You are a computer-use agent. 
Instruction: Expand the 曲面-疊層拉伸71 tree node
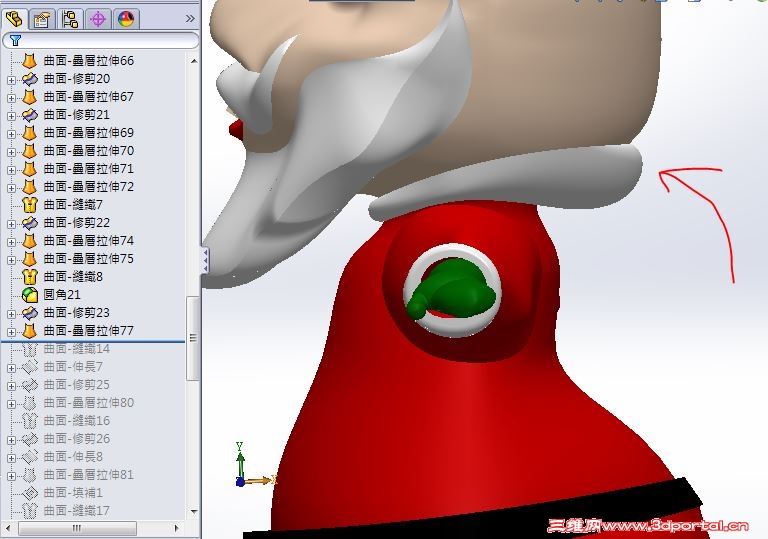[11, 170]
